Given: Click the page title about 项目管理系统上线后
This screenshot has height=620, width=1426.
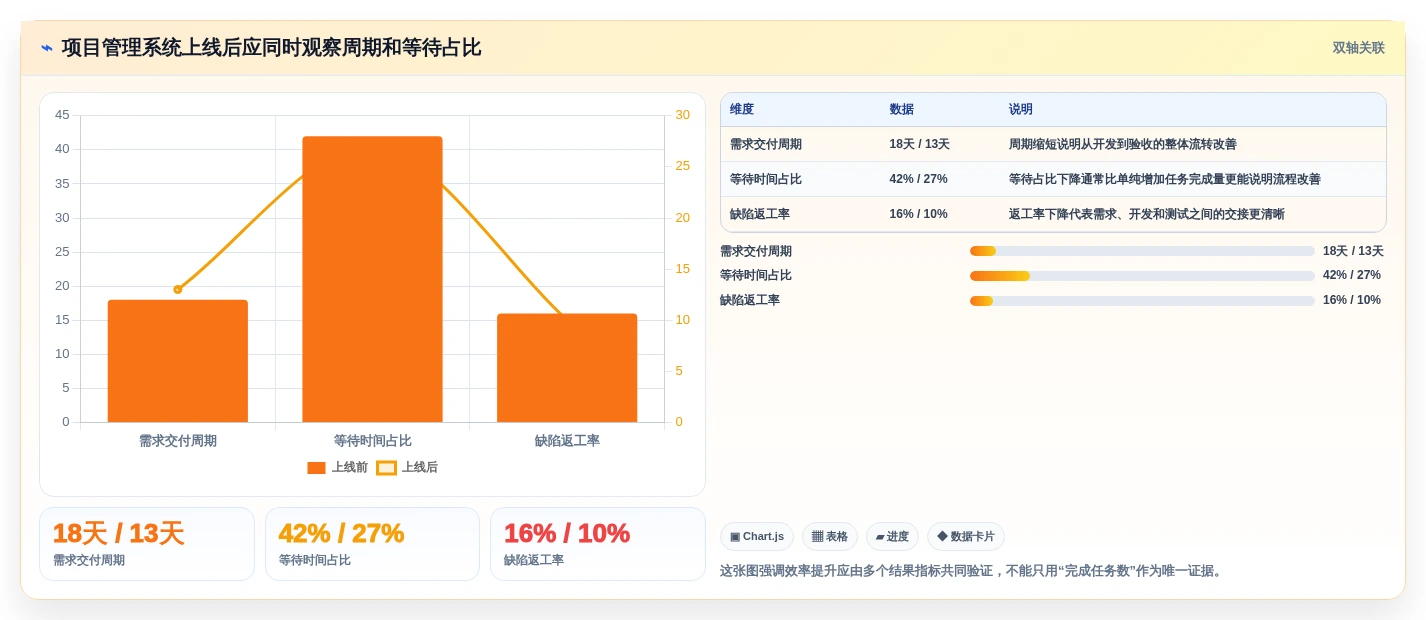Looking at the screenshot, I should click(271, 48).
